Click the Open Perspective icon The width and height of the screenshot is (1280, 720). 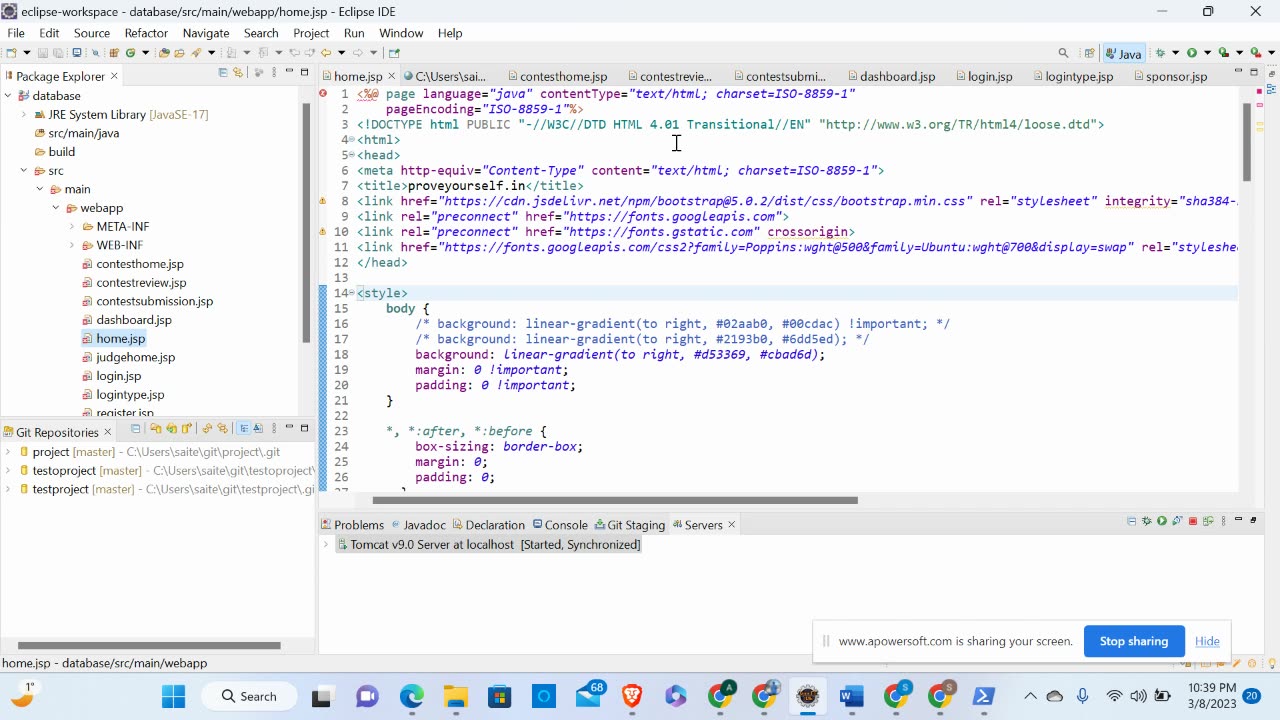point(1090,53)
